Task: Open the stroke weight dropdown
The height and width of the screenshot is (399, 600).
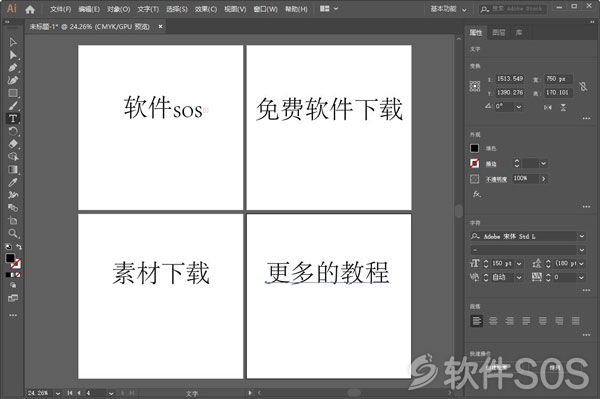Action: 543,163
